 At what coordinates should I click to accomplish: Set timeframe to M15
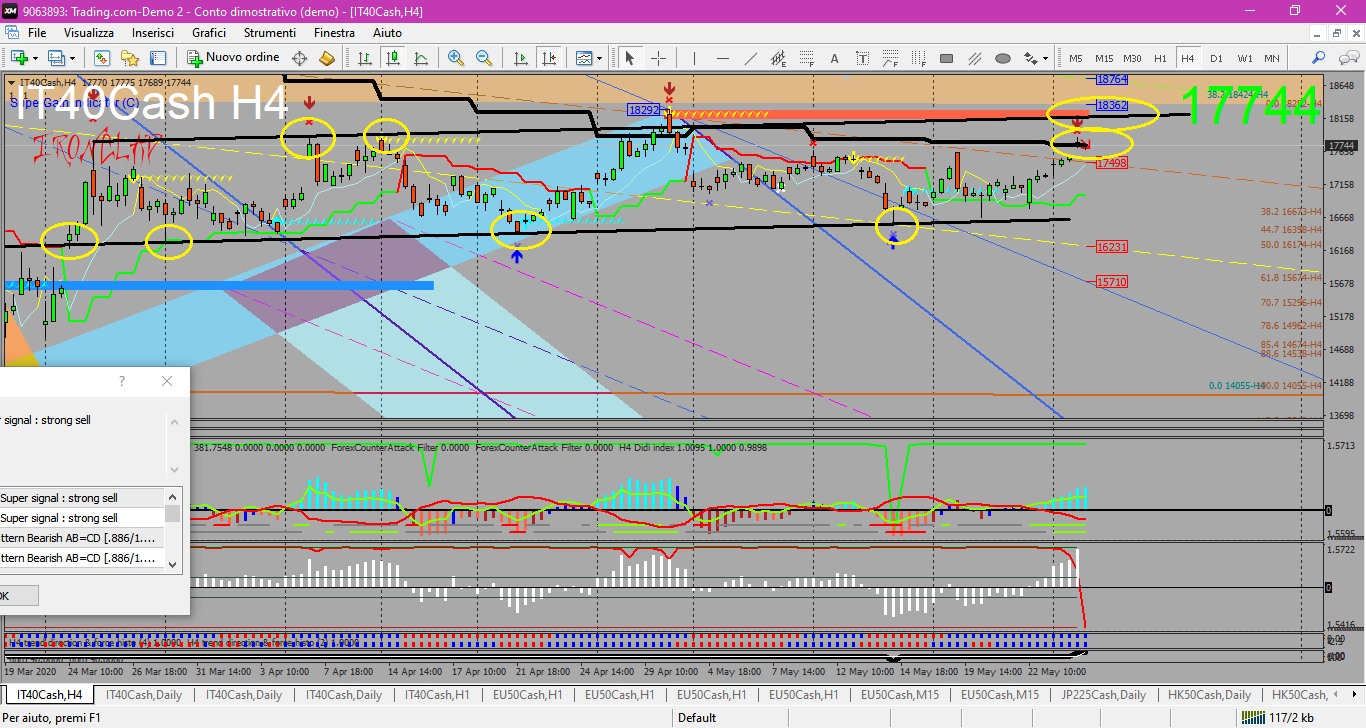coord(1104,58)
